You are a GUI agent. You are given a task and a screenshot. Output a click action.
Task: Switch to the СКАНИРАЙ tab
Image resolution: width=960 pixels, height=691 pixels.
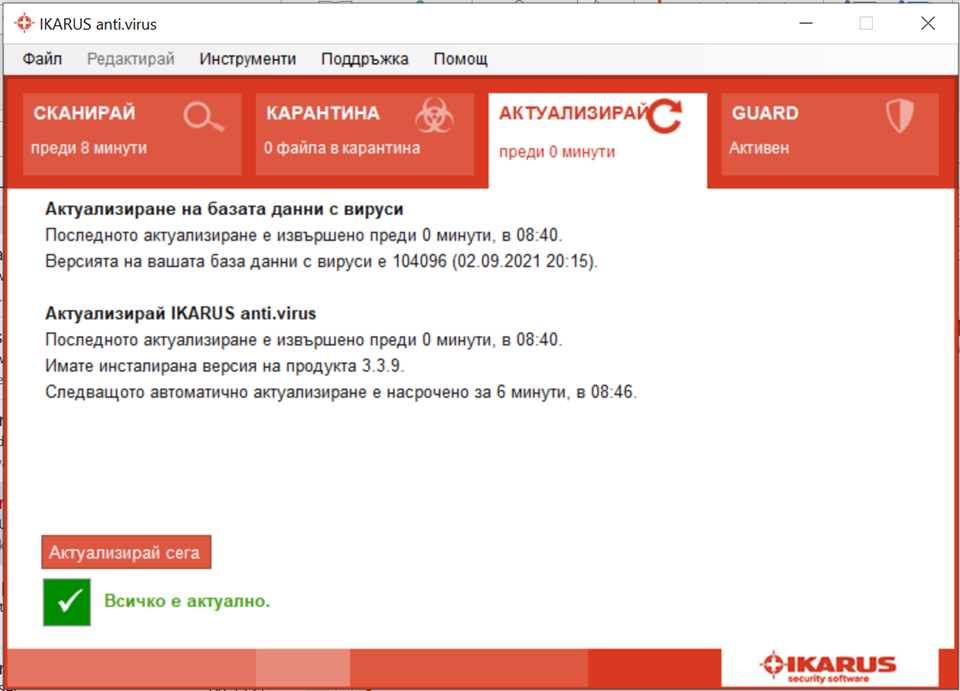(x=132, y=134)
